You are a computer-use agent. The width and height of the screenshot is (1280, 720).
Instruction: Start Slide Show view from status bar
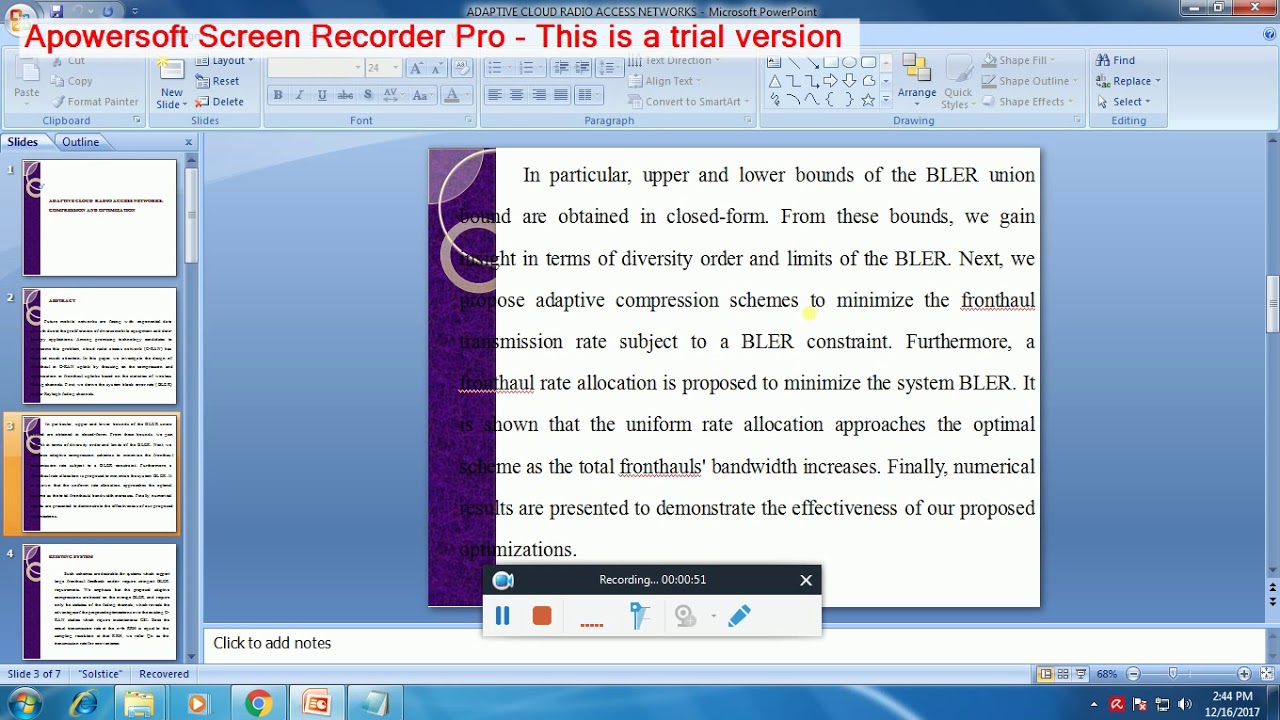click(x=1081, y=674)
